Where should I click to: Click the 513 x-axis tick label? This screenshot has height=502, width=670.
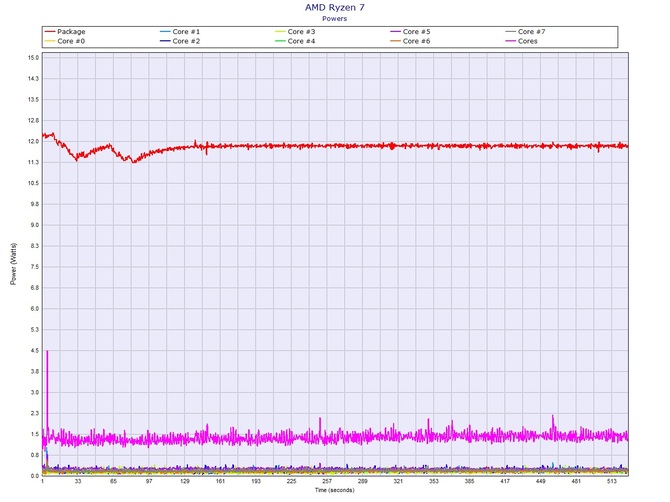[612, 481]
